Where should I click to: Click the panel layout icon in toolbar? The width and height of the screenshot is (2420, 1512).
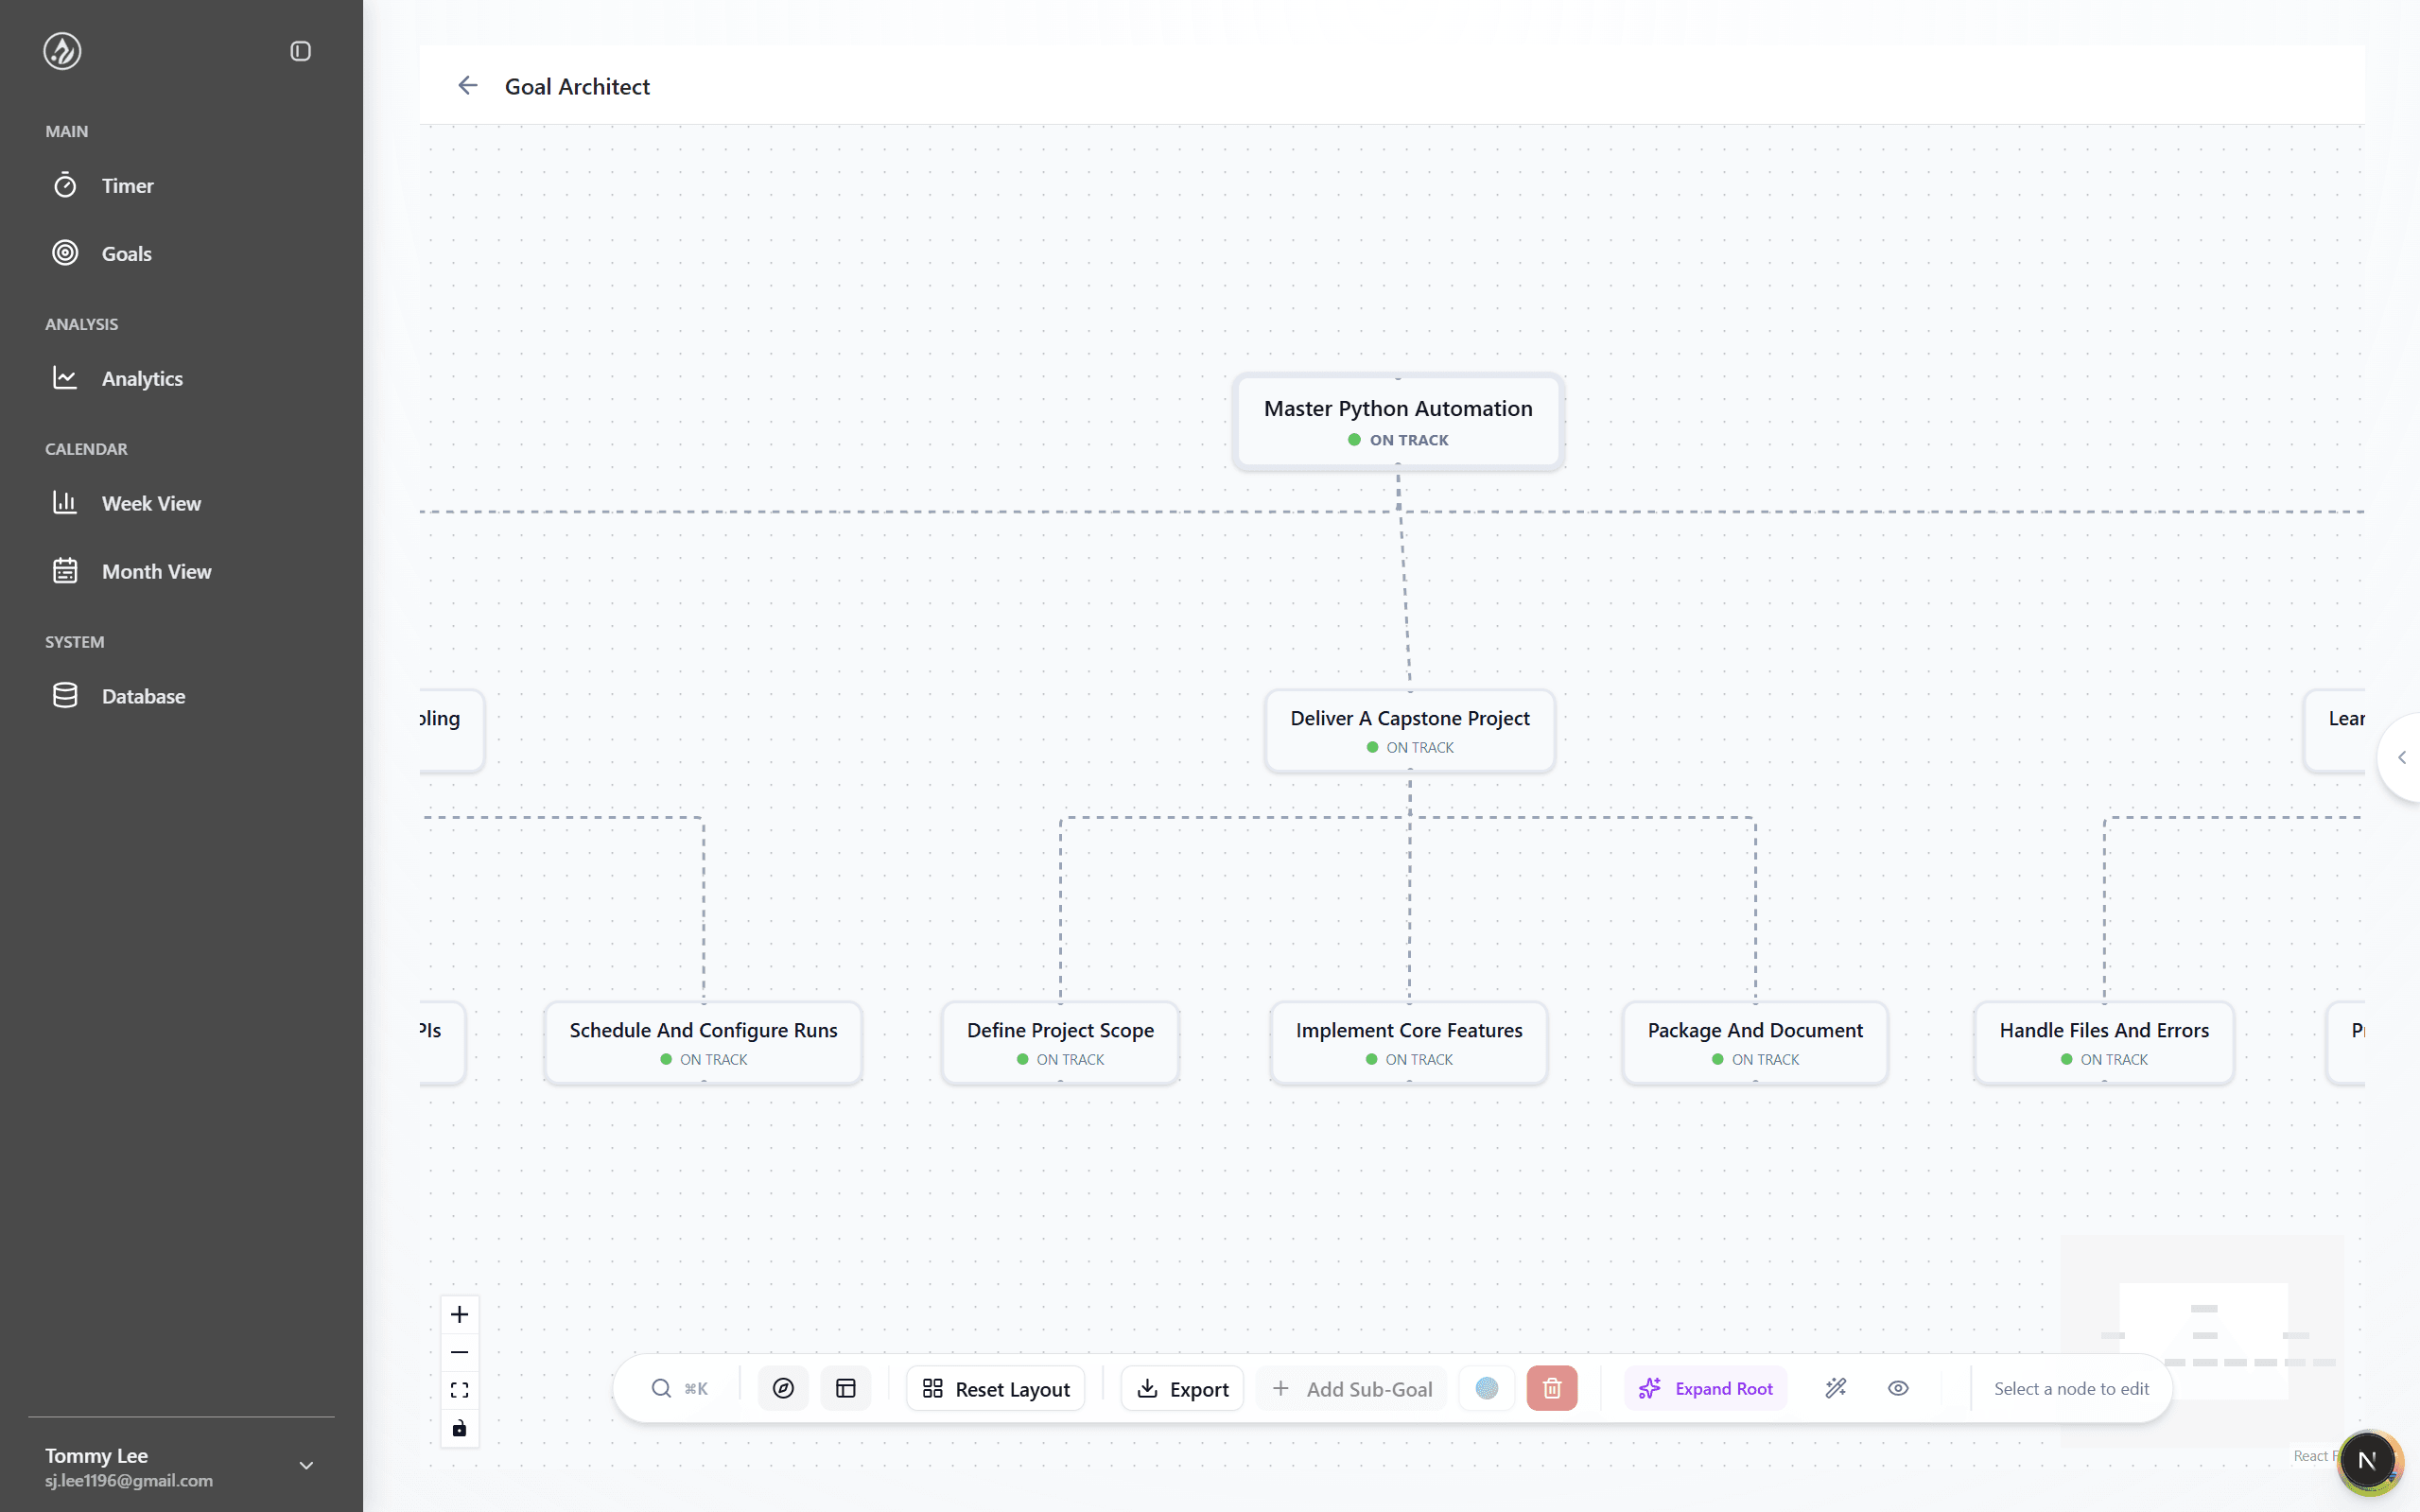(x=845, y=1388)
